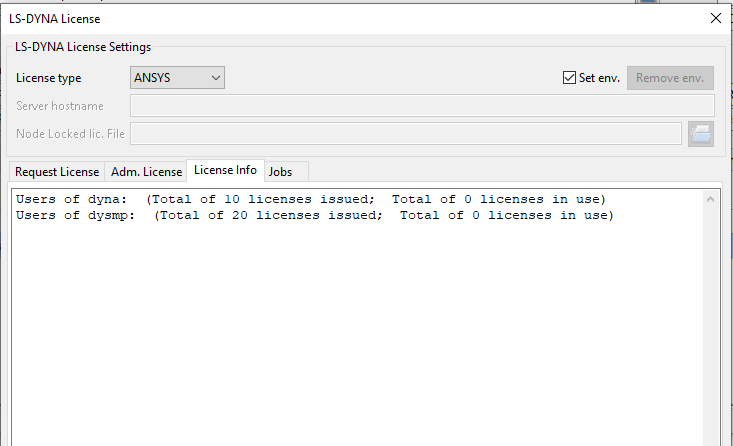Click the Server hostname label
The height and width of the screenshot is (446, 733).
click(x=60, y=106)
